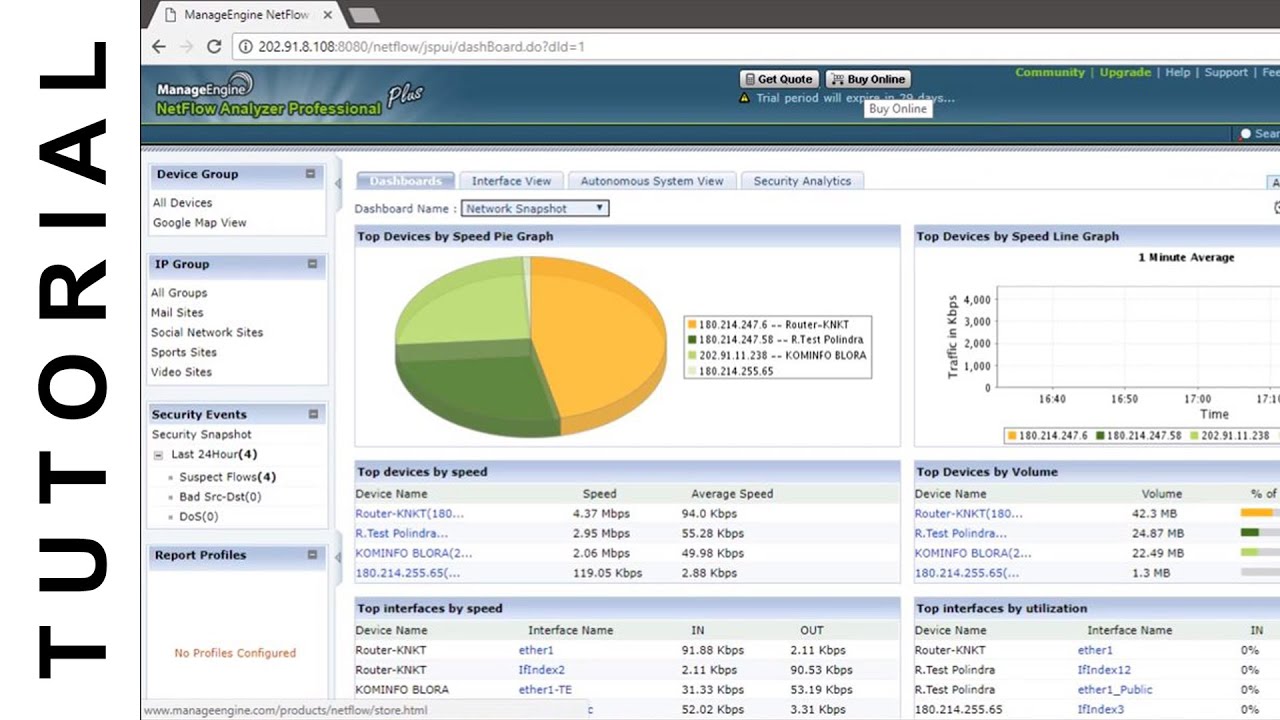Open Video Sites group
The height and width of the screenshot is (720, 1280).
coord(181,372)
